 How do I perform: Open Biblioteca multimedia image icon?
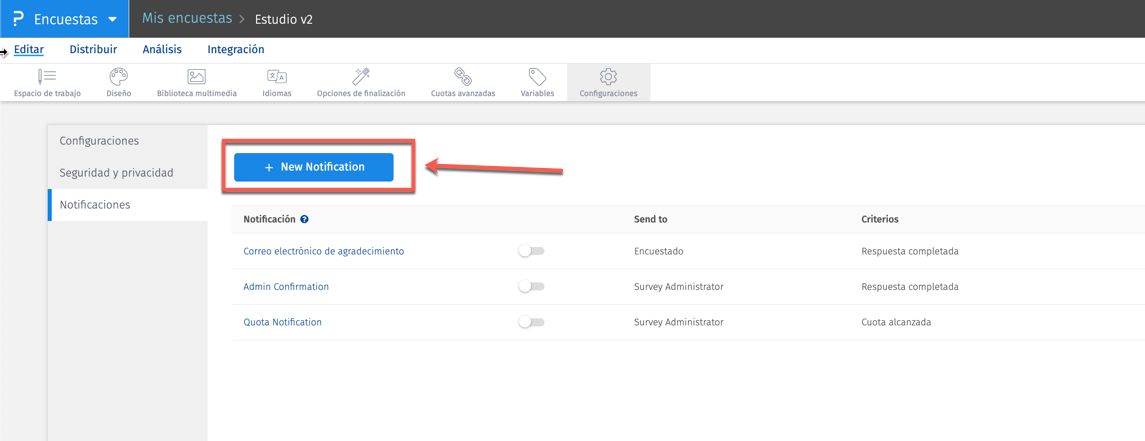pyautogui.click(x=196, y=77)
